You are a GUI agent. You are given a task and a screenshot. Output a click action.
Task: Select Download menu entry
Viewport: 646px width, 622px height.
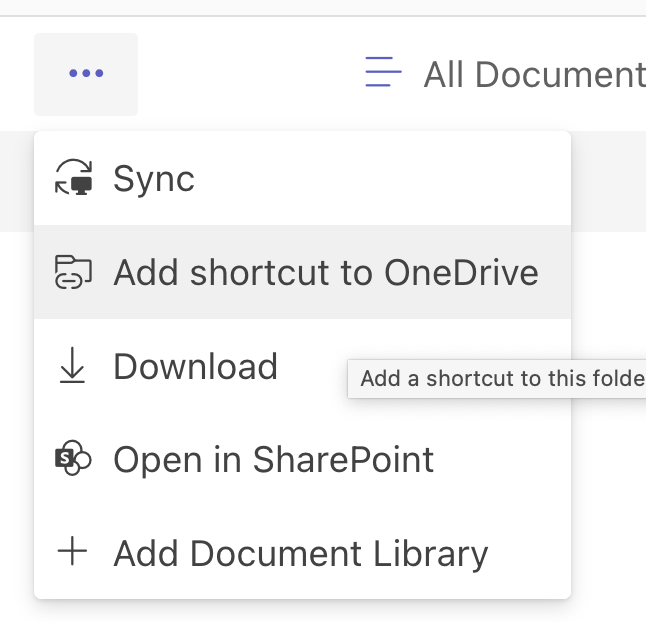(302, 365)
